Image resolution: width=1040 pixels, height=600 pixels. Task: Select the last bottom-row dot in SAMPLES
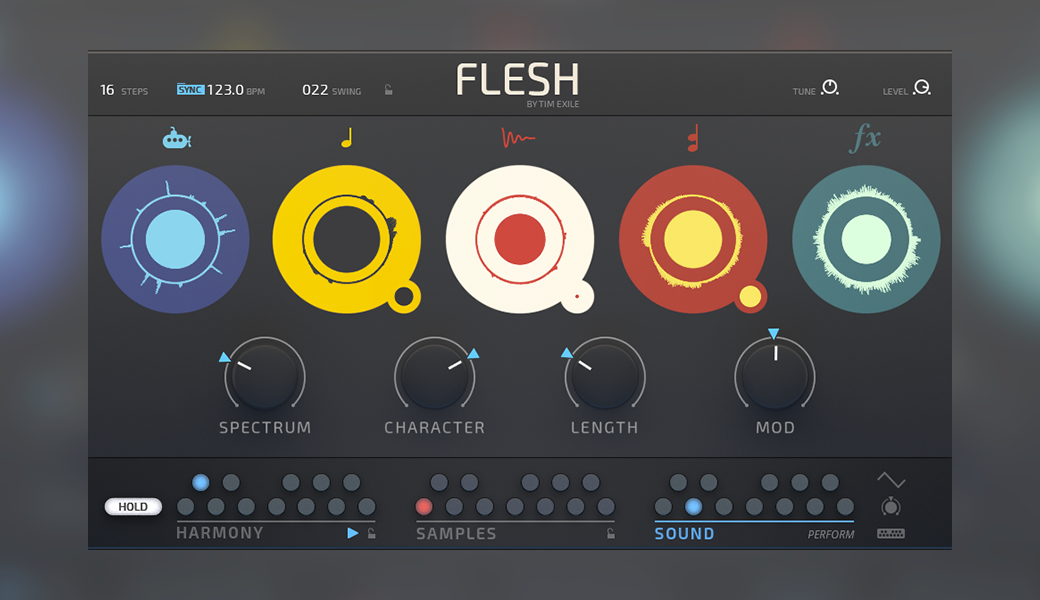point(606,507)
